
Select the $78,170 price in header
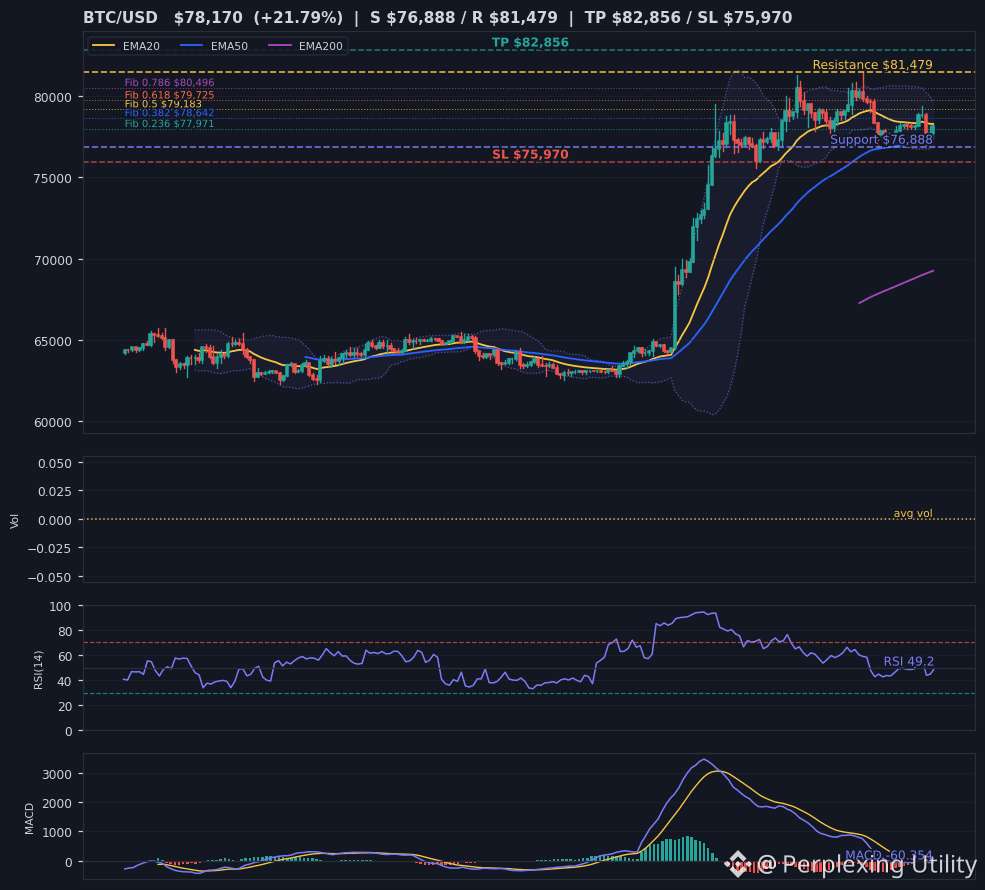(208, 18)
